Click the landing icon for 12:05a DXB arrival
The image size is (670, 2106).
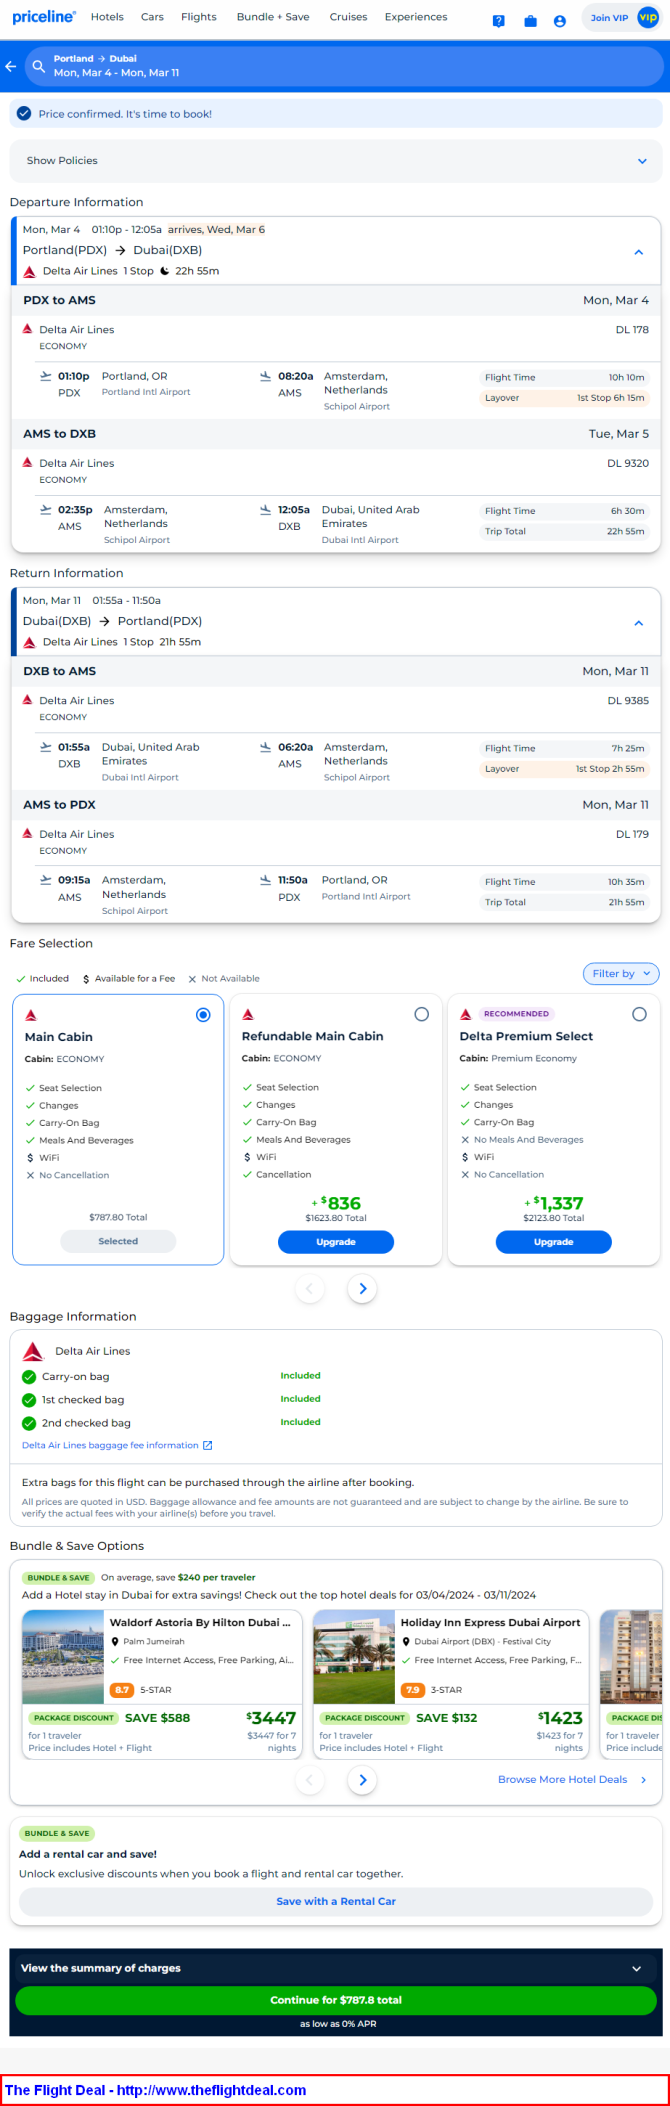point(265,510)
